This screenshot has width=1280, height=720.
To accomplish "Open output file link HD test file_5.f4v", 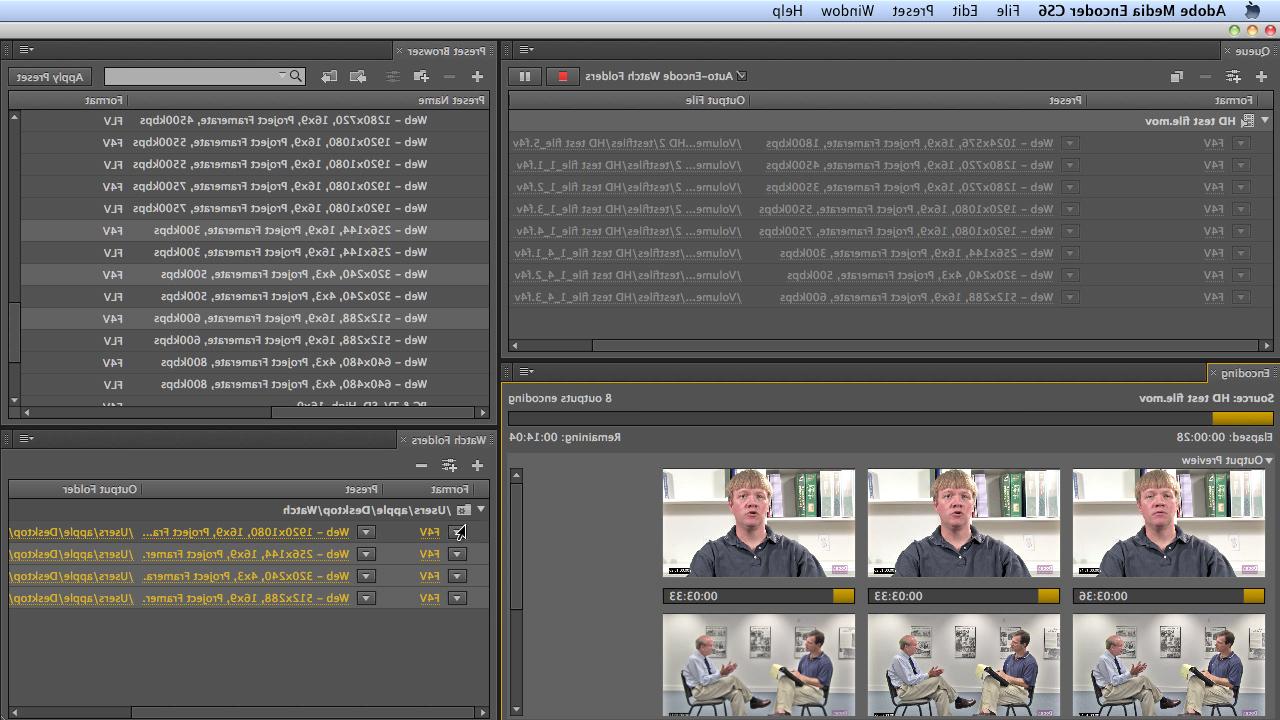I will 628,143.
